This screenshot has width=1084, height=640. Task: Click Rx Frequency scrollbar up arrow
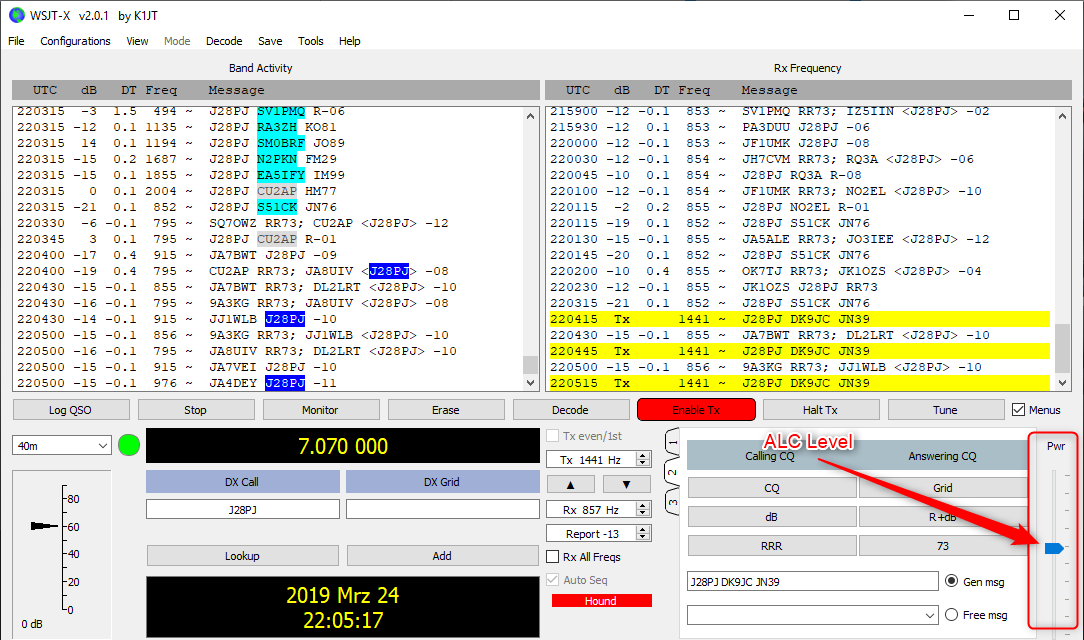(1063, 116)
